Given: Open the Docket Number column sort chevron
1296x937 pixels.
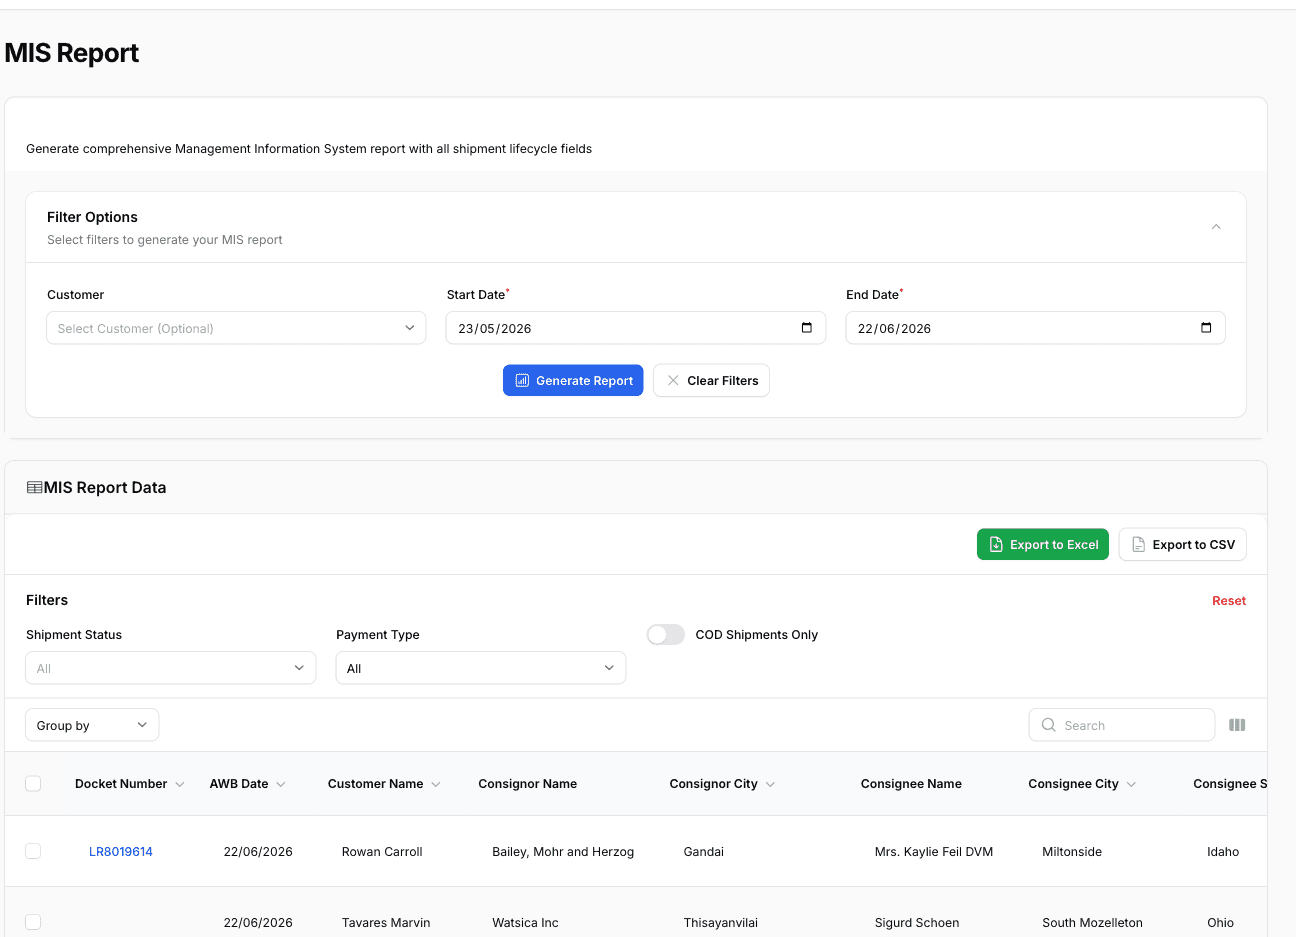Looking at the screenshot, I should pos(180,785).
